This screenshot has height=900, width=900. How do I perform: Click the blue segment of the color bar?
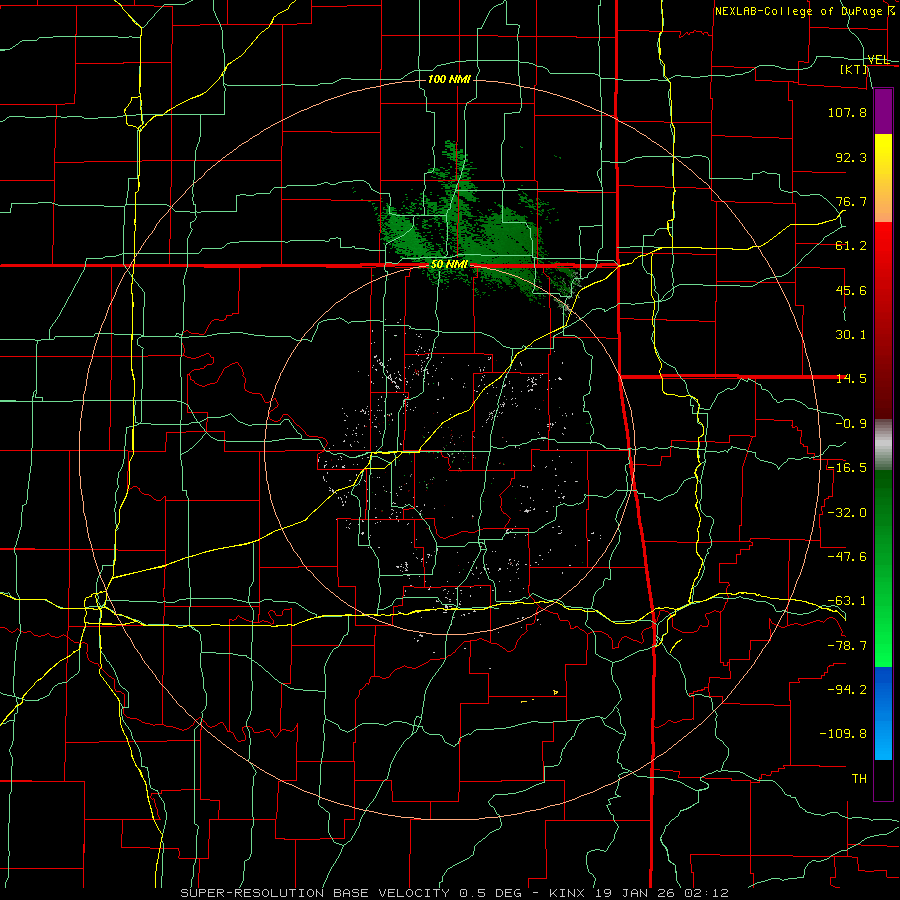(x=883, y=713)
